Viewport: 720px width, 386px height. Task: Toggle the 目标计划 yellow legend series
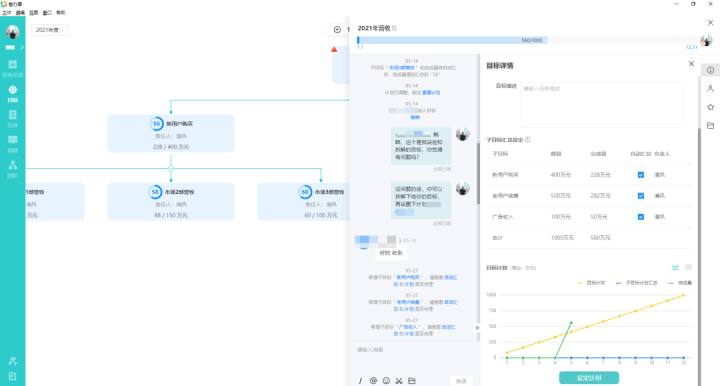pyautogui.click(x=591, y=283)
